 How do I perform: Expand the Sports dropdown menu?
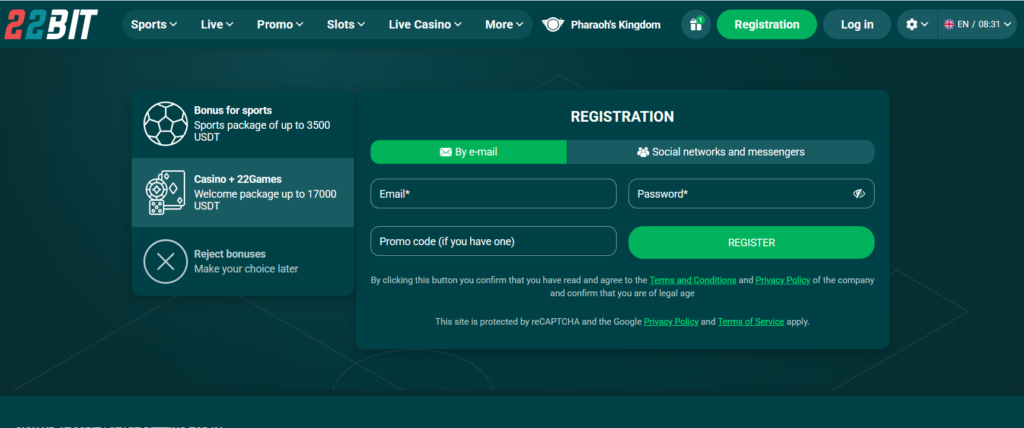pos(154,25)
